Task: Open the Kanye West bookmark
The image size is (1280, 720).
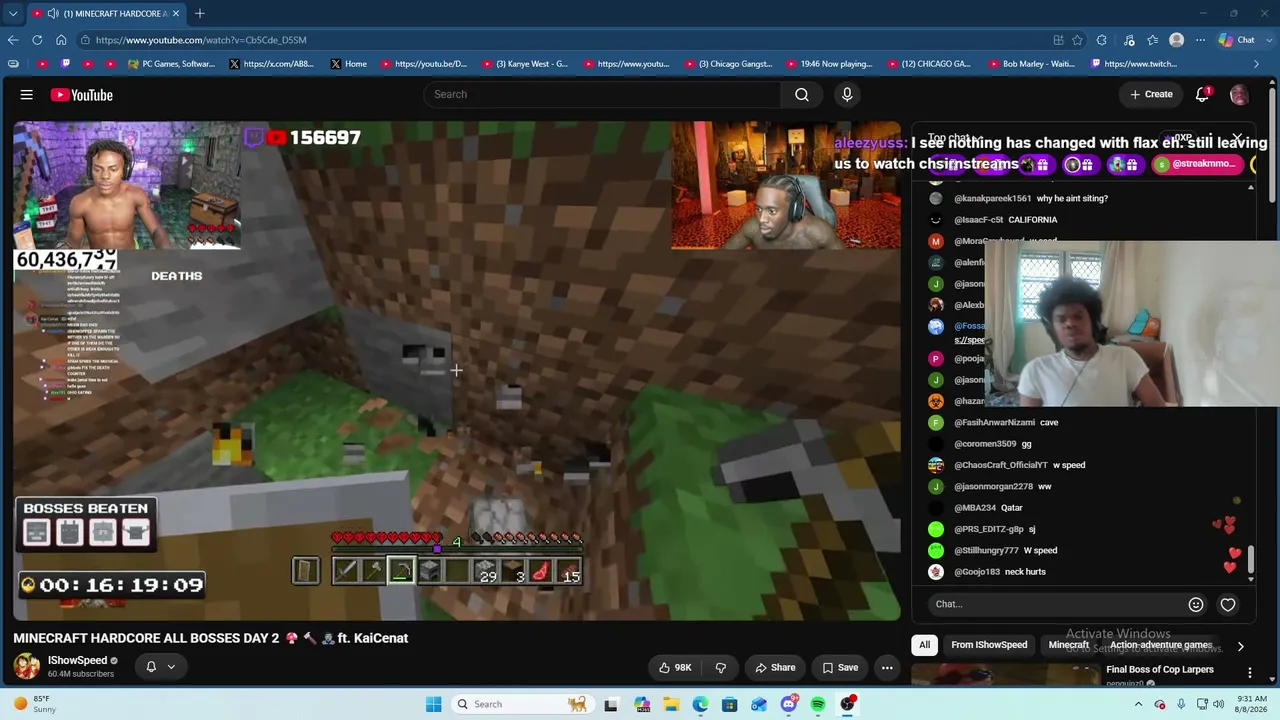Action: (x=525, y=64)
